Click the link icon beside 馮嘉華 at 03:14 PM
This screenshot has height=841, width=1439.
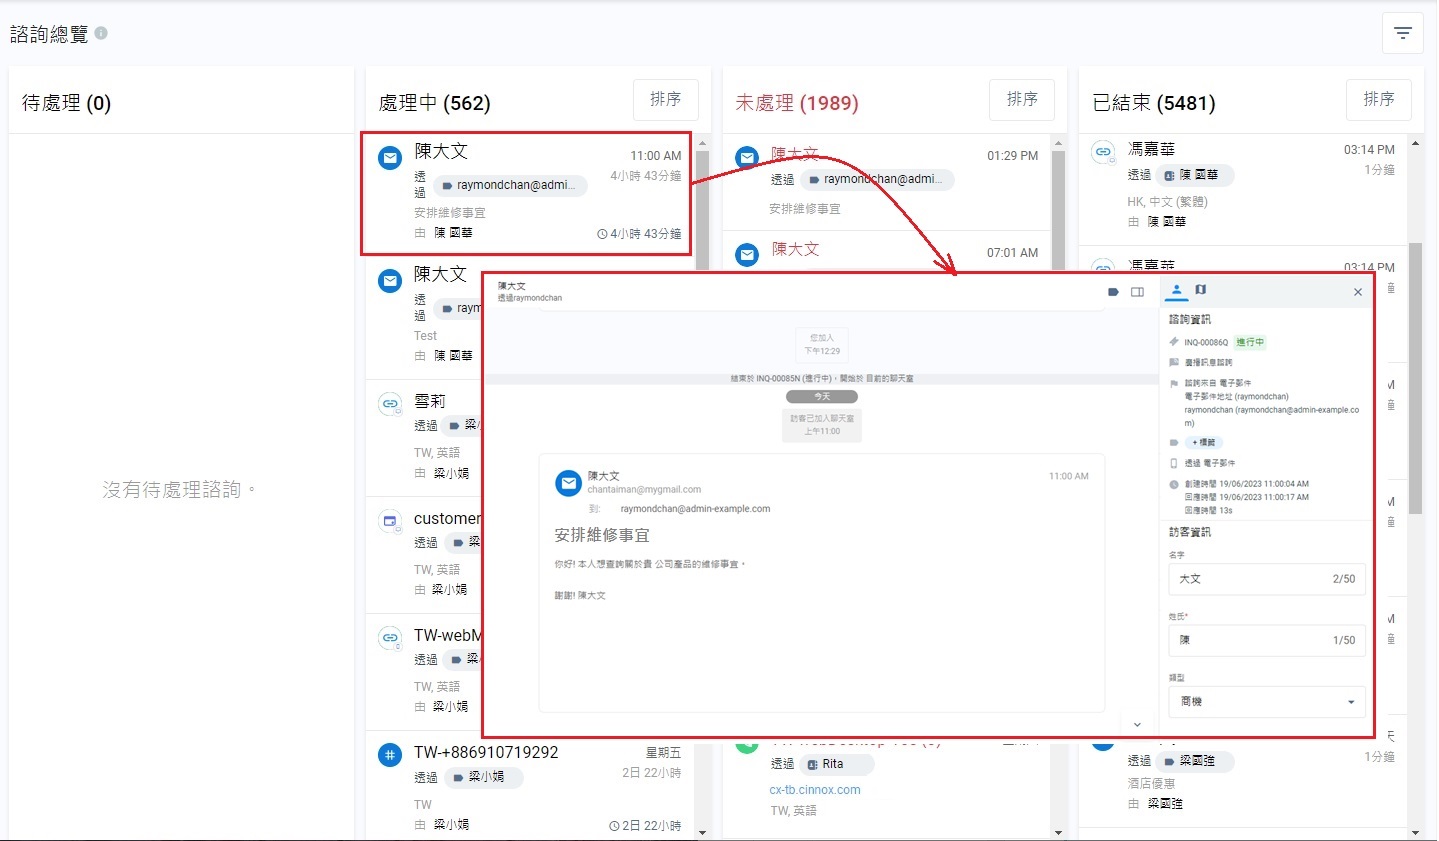click(x=1103, y=152)
